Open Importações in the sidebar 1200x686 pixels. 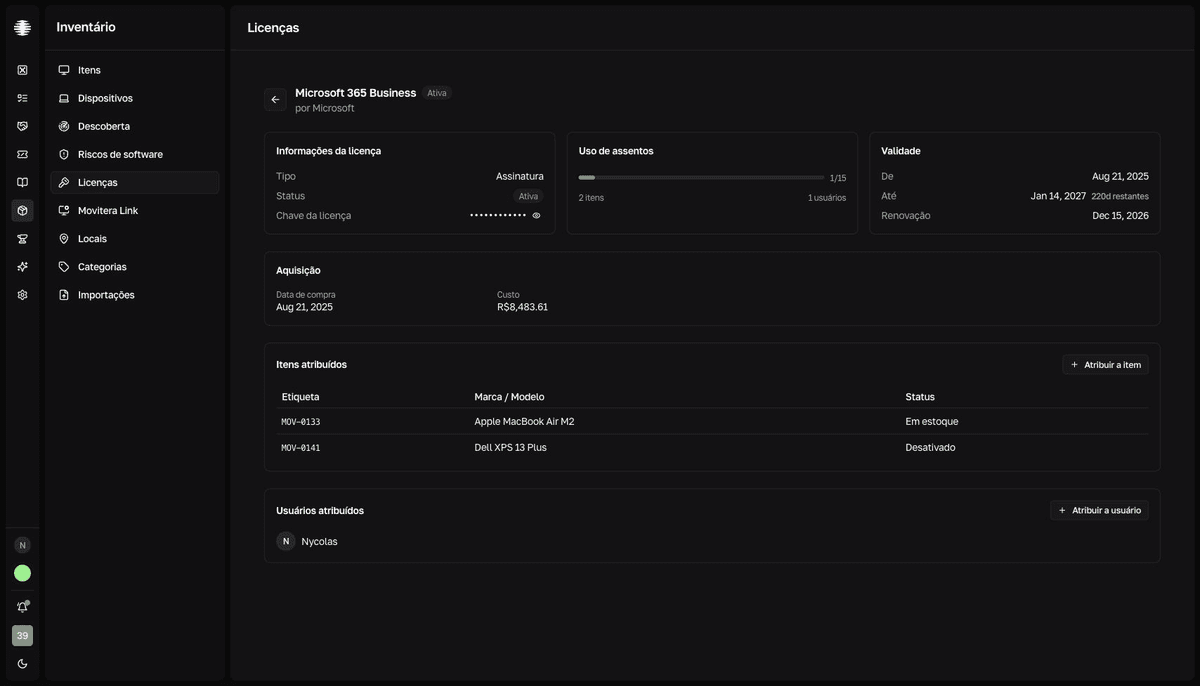click(x=135, y=295)
